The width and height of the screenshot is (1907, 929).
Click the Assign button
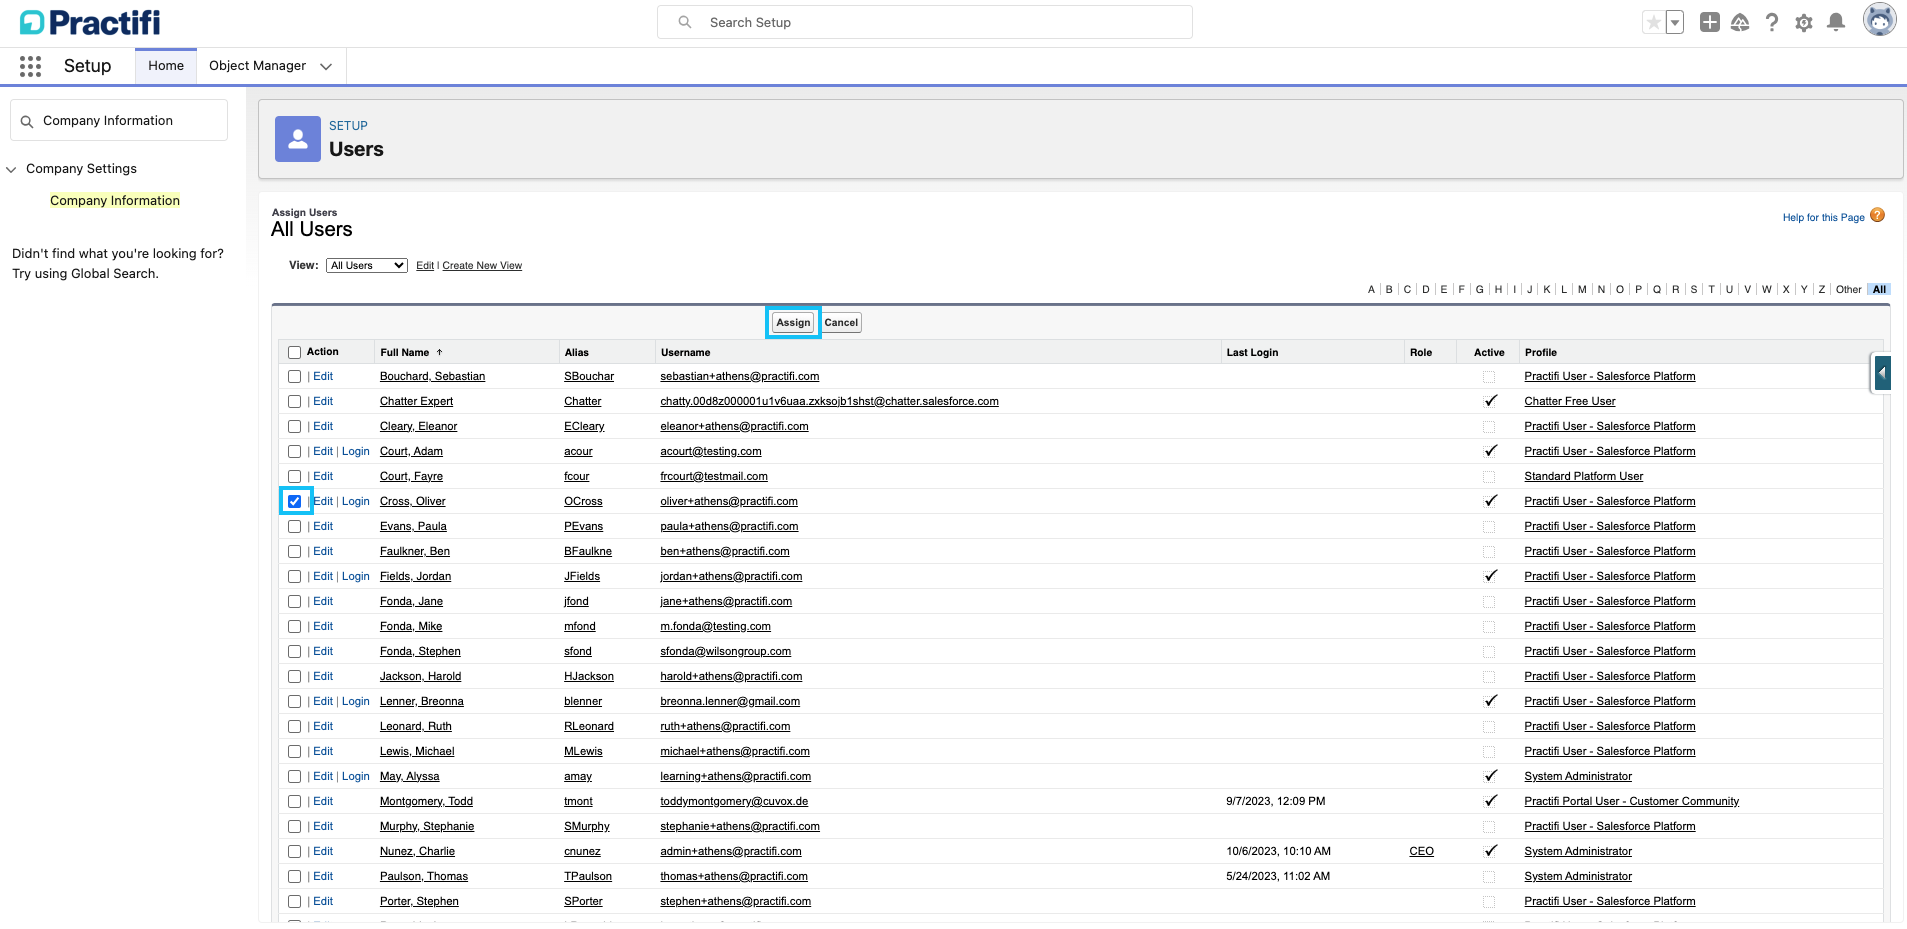point(793,322)
